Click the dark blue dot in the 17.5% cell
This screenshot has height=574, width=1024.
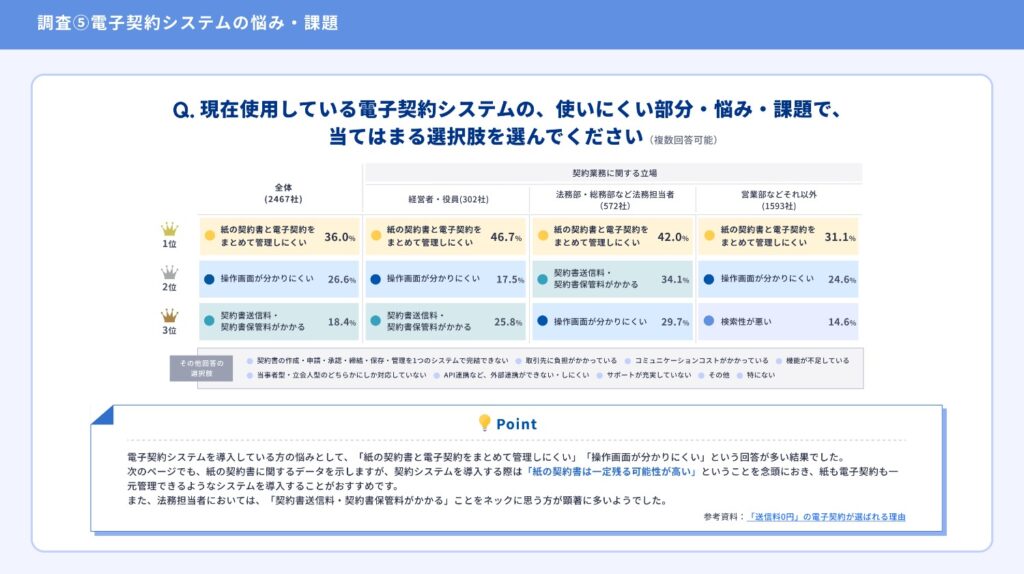[x=376, y=279]
